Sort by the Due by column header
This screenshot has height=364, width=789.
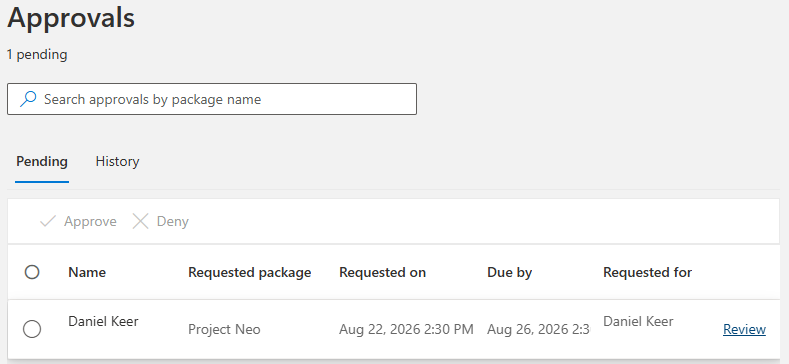[509, 272]
